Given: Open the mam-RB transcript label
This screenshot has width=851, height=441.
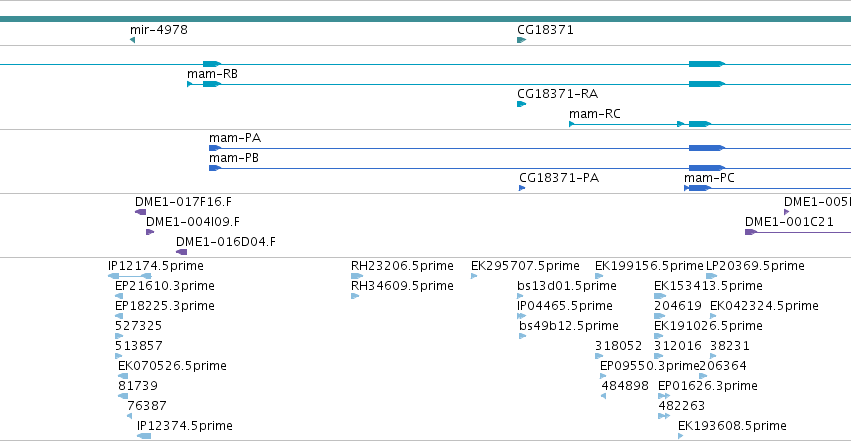Looking at the screenshot, I should point(212,74).
